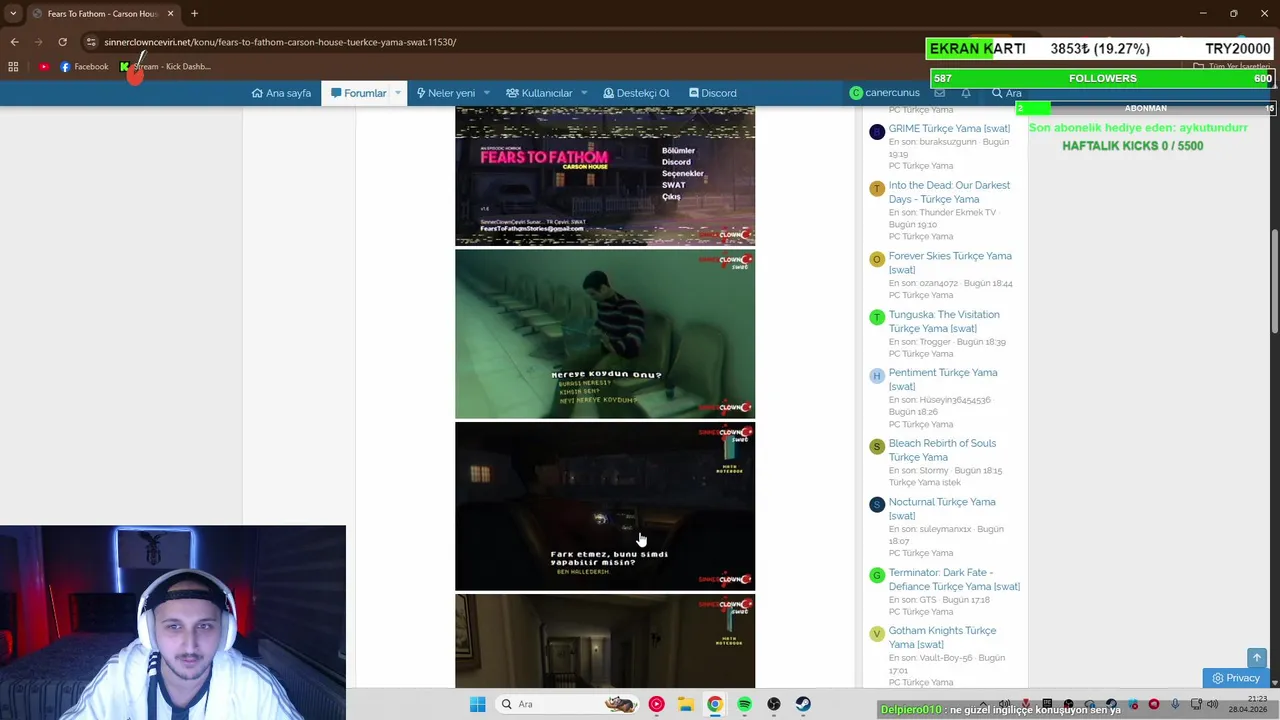The width and height of the screenshot is (1280, 720).
Task: Expand the Neler yeni dropdown arrow
Action: pyautogui.click(x=487, y=93)
